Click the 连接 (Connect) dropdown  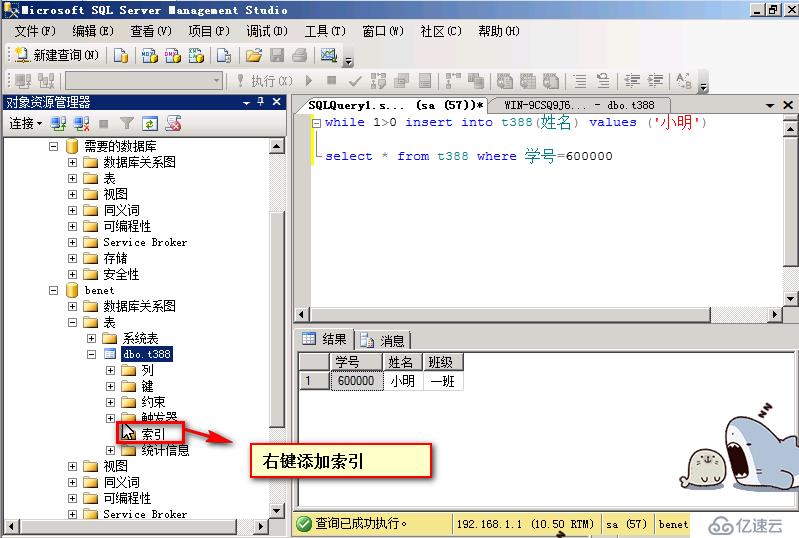(x=25, y=123)
